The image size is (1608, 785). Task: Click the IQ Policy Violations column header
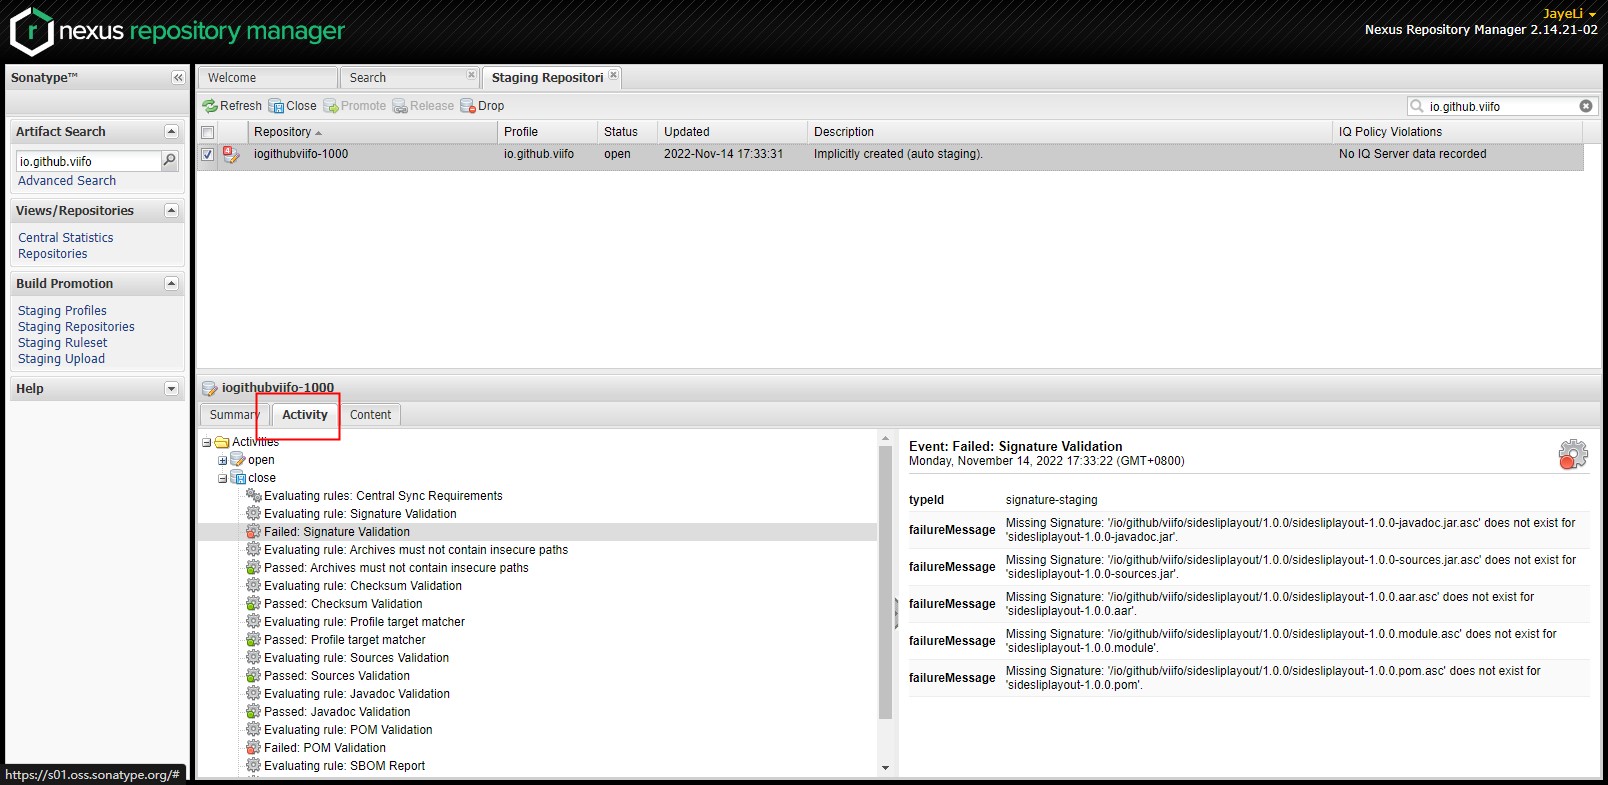click(x=1458, y=132)
